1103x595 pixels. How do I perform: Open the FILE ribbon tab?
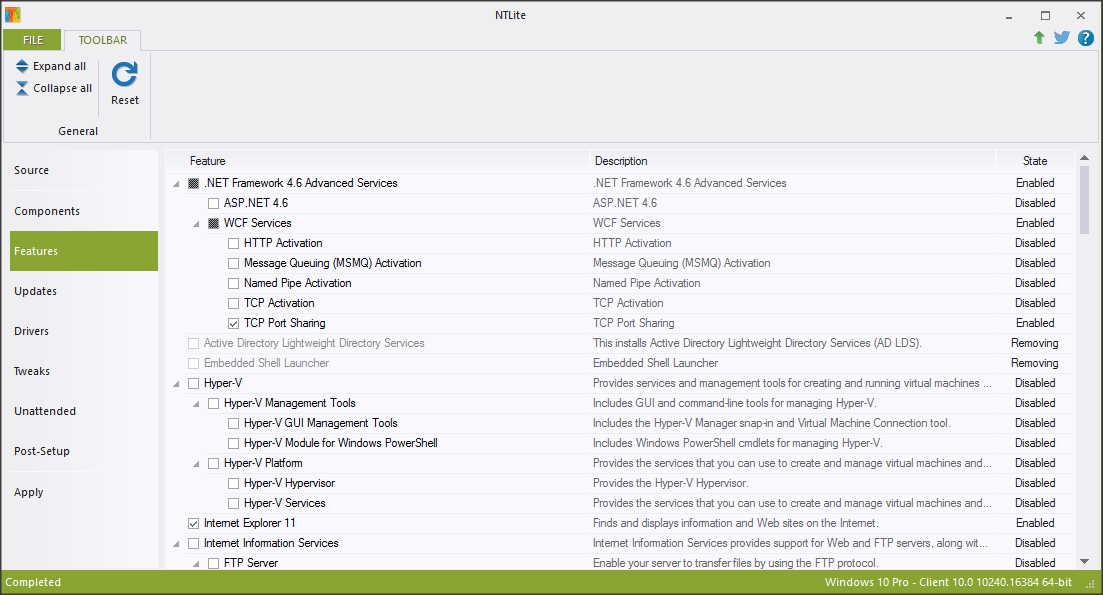pos(33,40)
